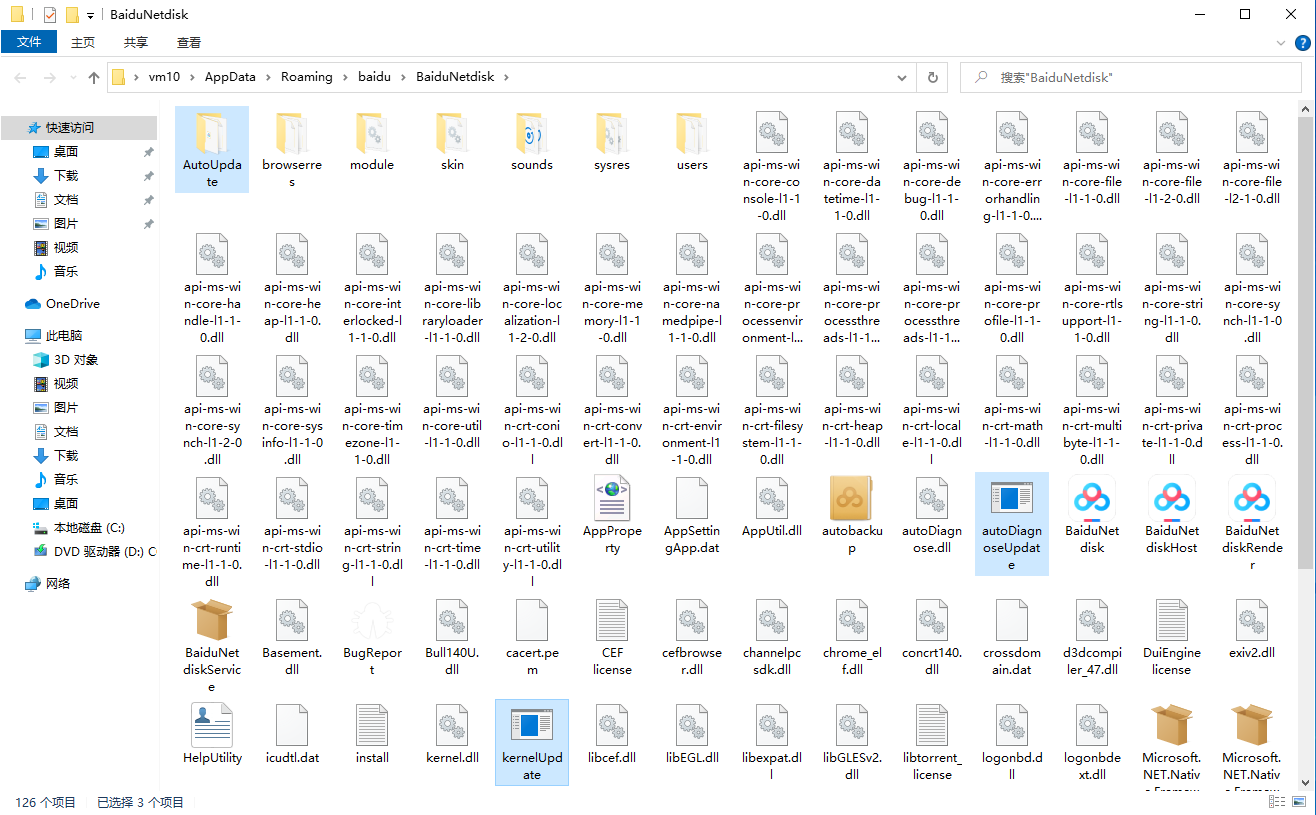1316x815 pixels.
Task: Select the CEF license text file
Action: click(x=612, y=636)
